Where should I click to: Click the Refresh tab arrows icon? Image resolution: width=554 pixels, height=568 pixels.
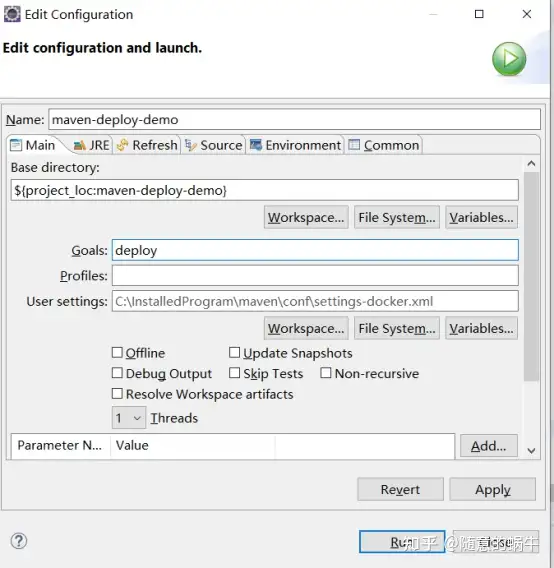122,145
